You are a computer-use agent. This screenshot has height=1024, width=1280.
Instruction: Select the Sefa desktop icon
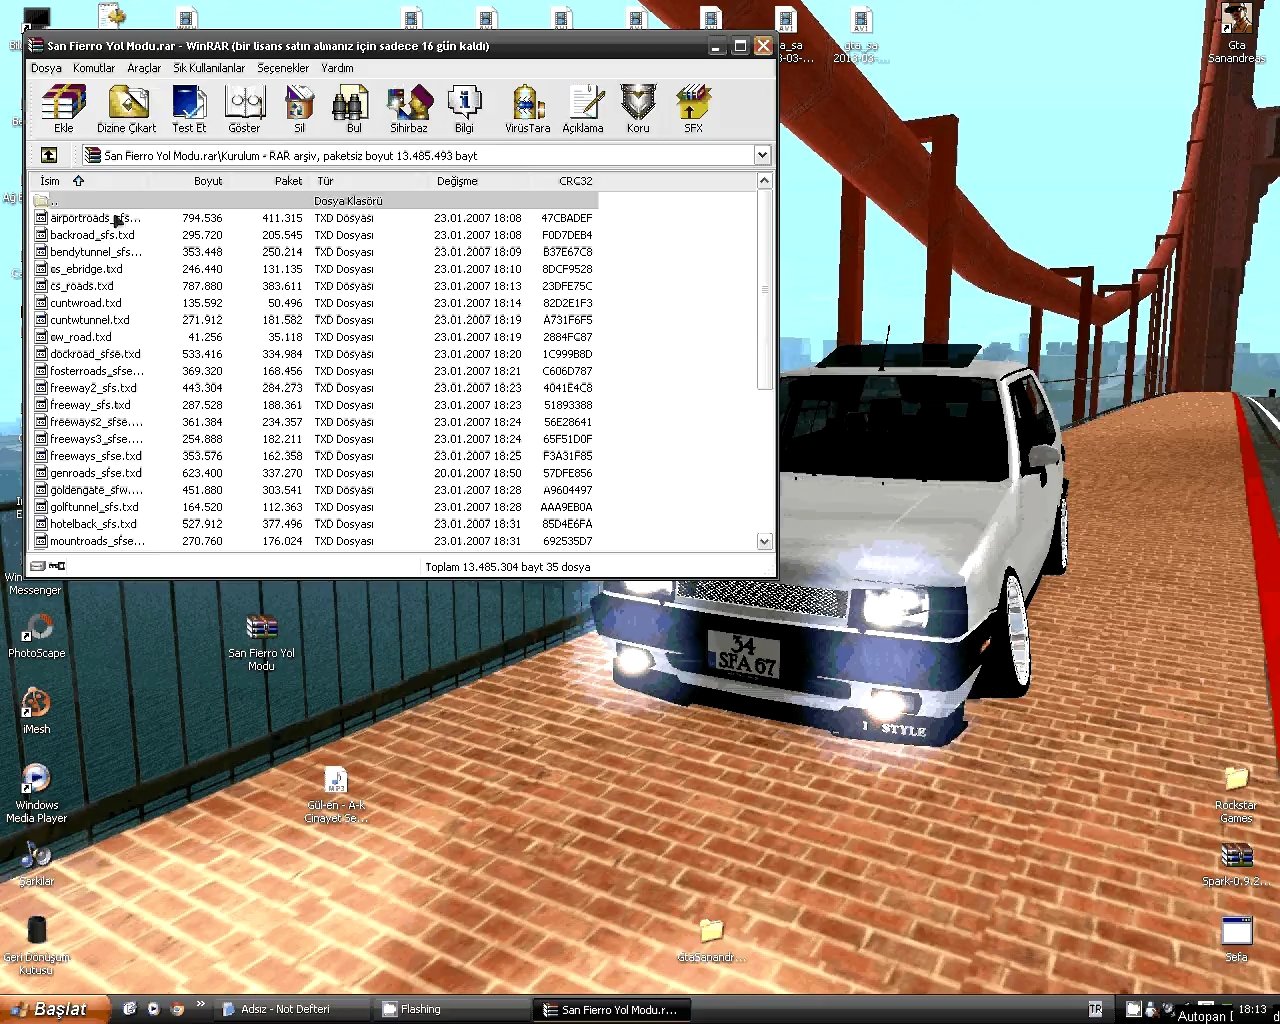pos(1237,939)
